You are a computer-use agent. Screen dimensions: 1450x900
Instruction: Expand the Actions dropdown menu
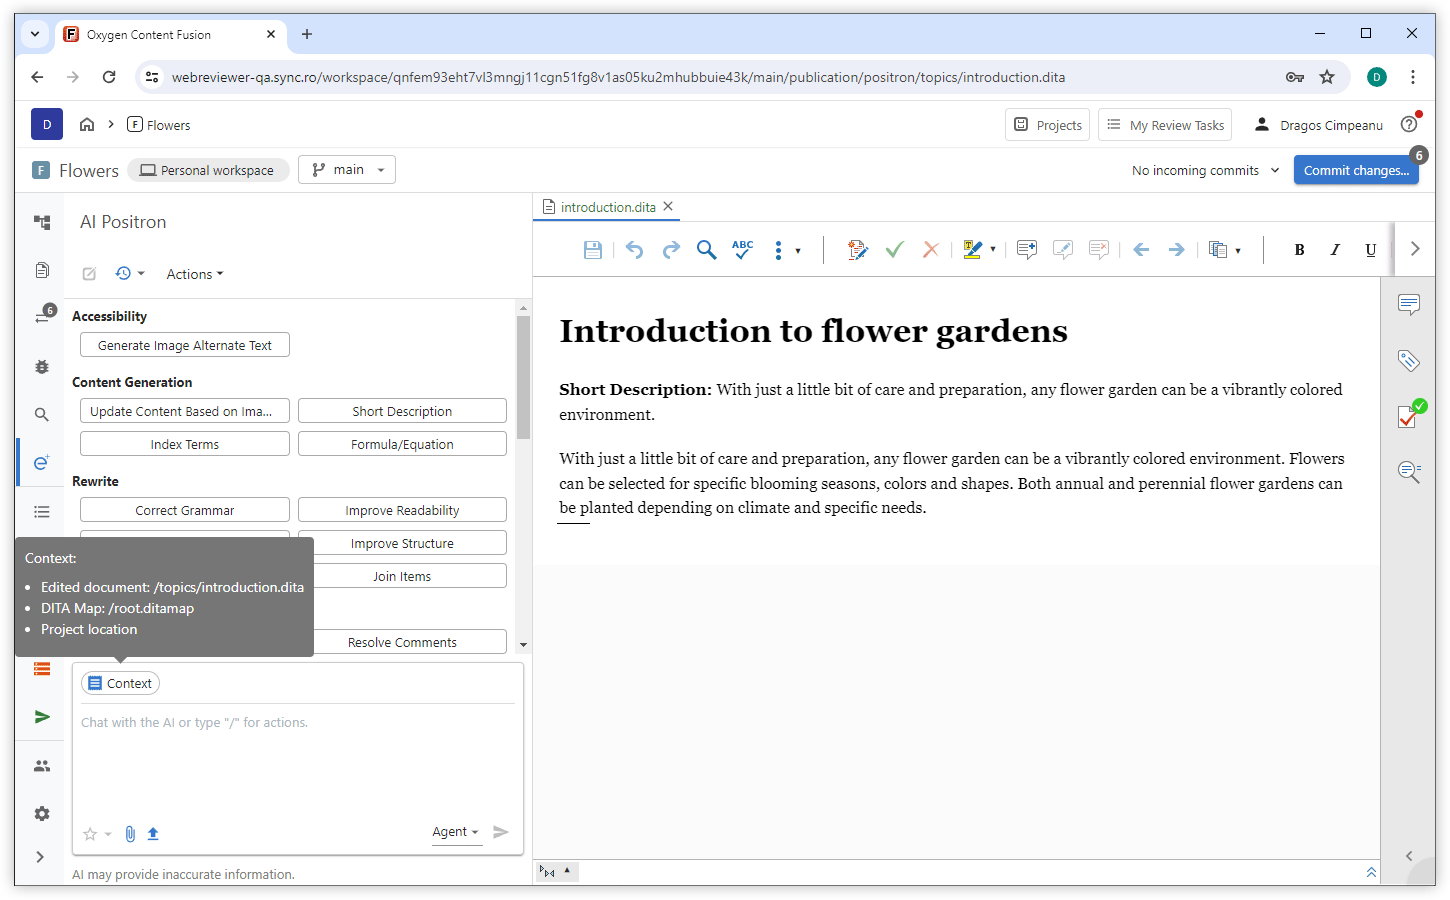(194, 274)
